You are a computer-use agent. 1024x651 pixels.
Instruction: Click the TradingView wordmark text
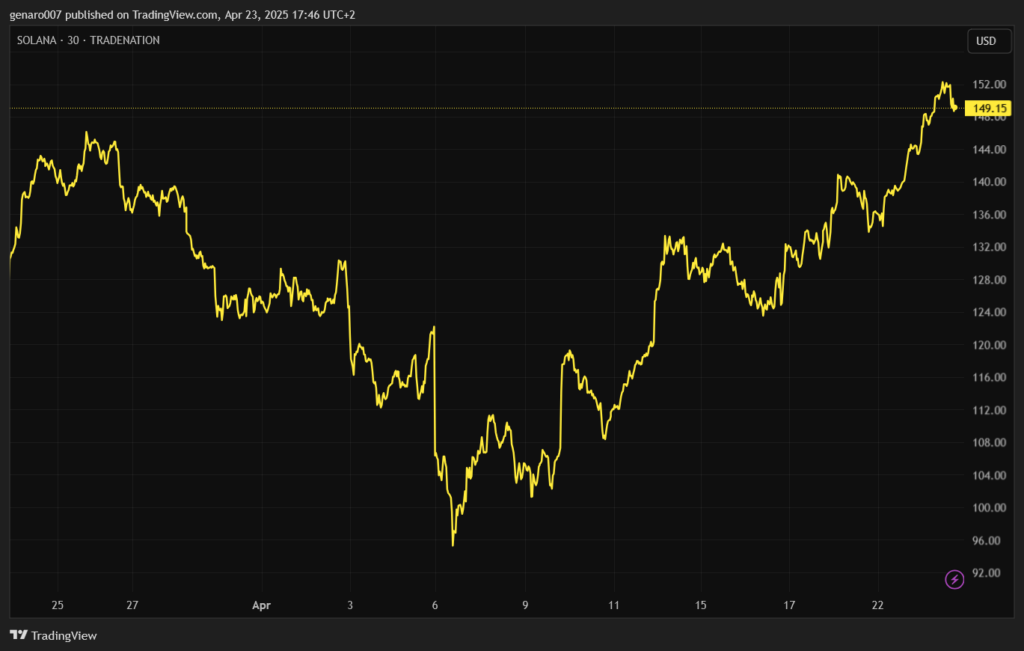pos(64,635)
